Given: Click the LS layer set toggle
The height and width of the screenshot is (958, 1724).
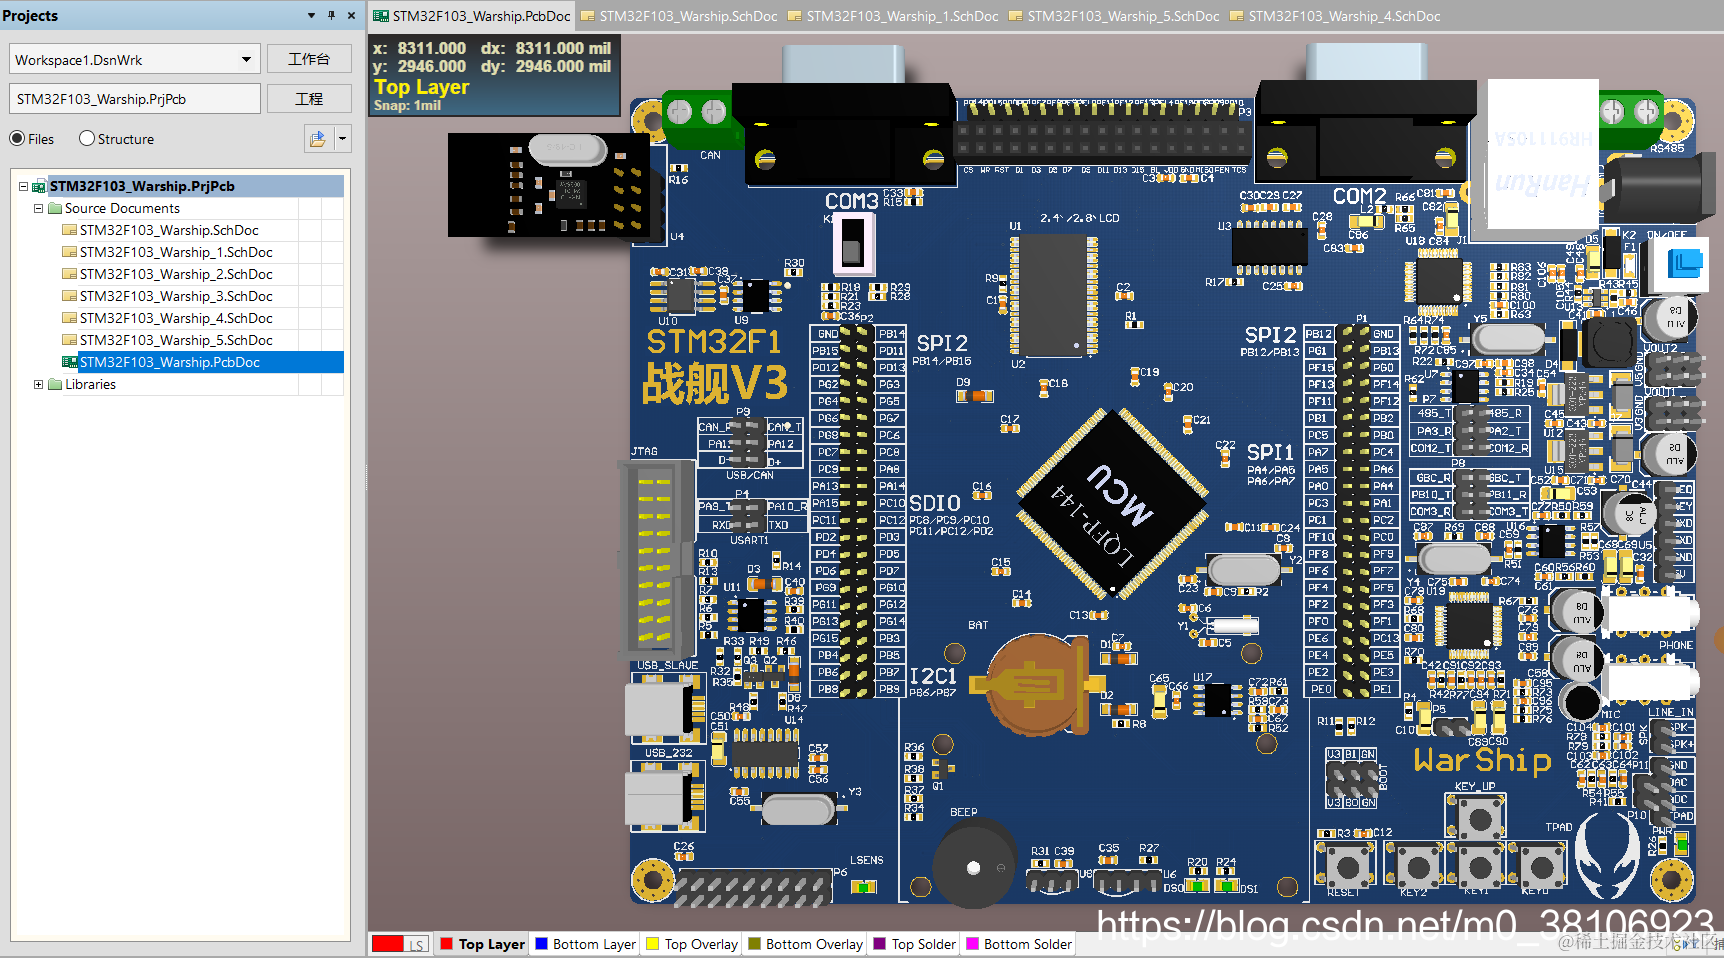Looking at the screenshot, I should [x=417, y=944].
